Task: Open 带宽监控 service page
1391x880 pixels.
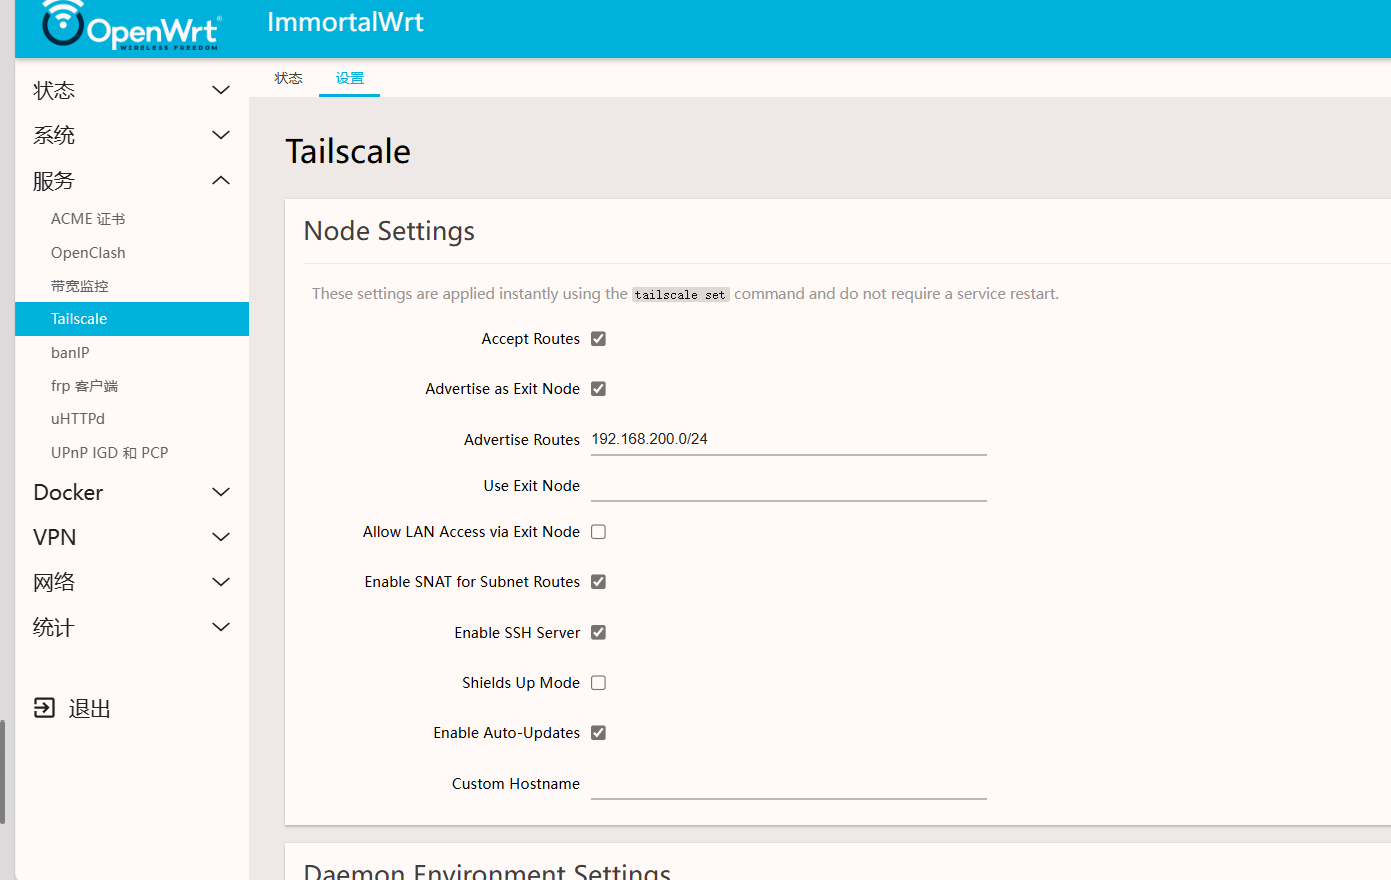Action: 79,286
